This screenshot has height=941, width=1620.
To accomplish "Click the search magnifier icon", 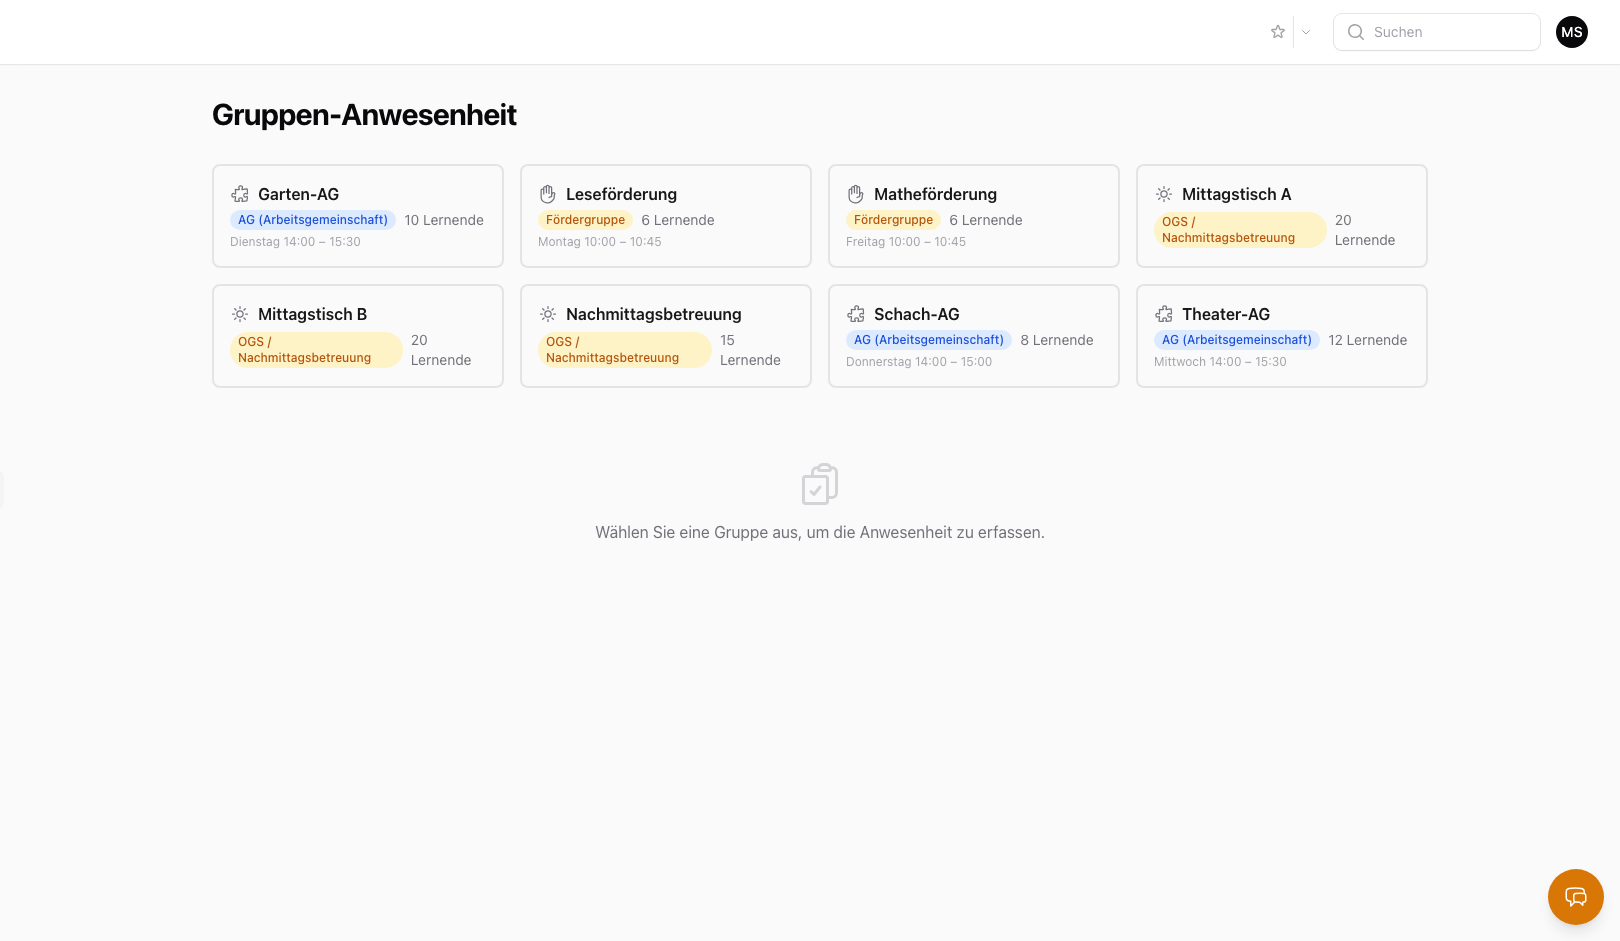I will point(1356,32).
